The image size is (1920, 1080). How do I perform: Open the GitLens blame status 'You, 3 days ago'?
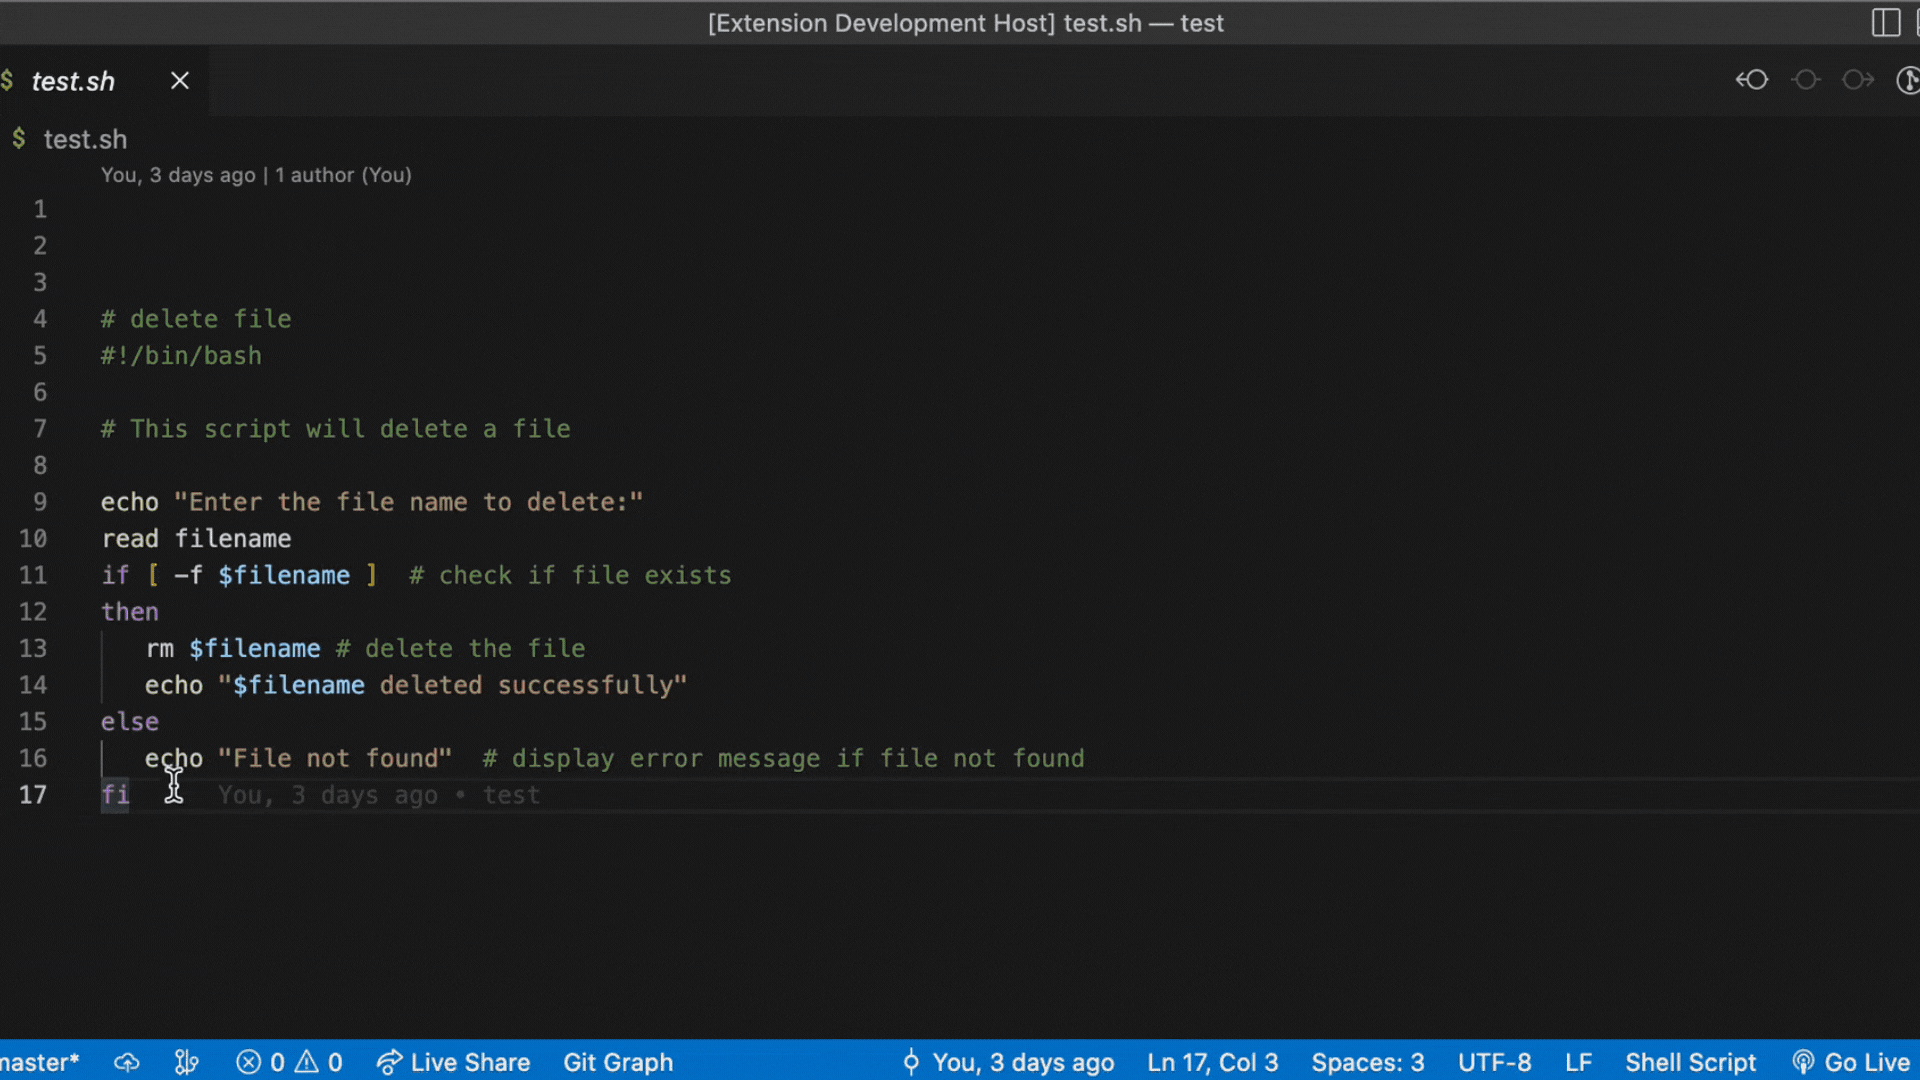point(1010,1062)
